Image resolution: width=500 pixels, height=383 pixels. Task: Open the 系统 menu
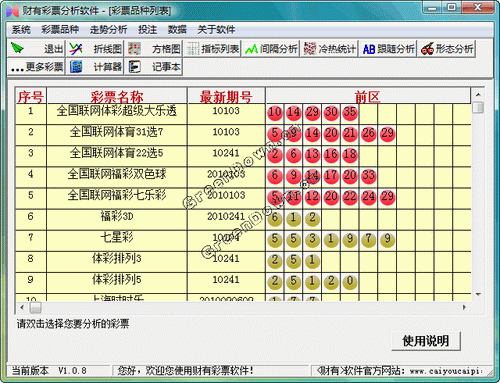click(x=21, y=30)
